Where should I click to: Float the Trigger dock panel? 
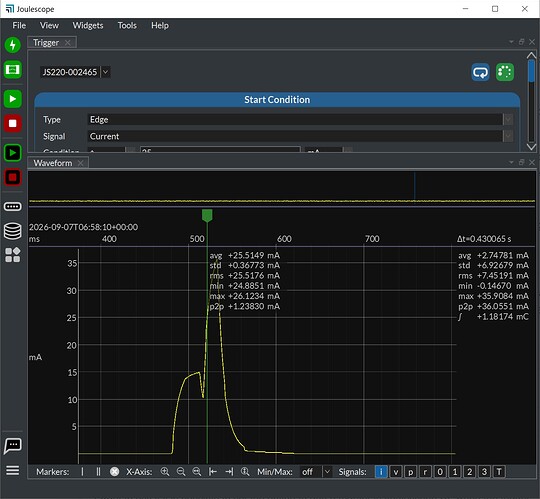521,42
